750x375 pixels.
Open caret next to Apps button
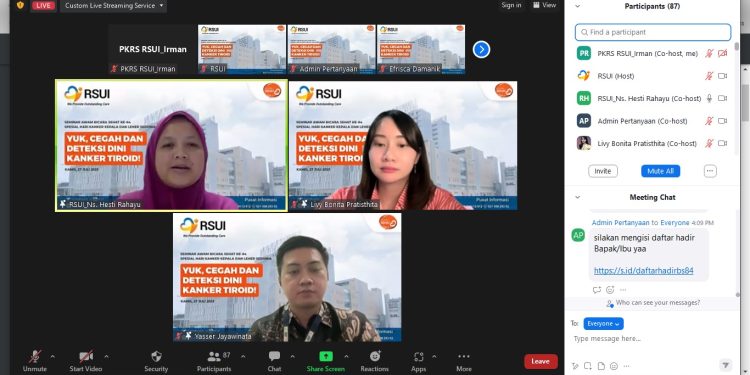click(434, 356)
